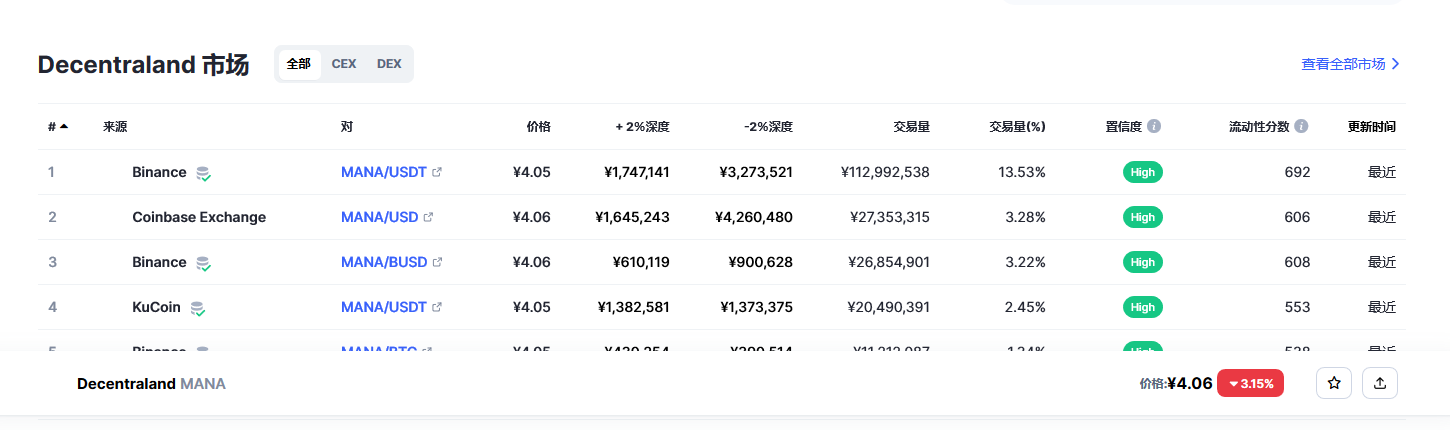Click the liquidity score 553
Viewport: 1450px width, 430px height.
tap(1297, 307)
